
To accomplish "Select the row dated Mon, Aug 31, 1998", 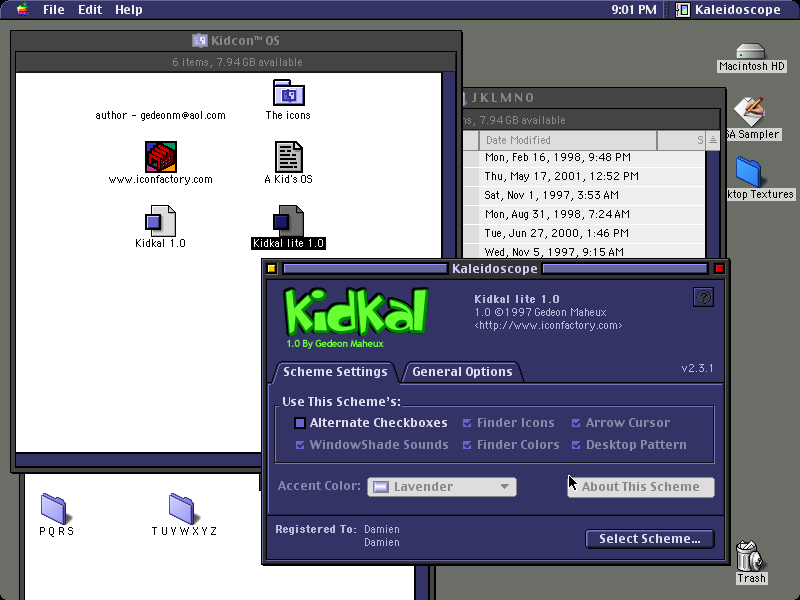I will point(584,214).
